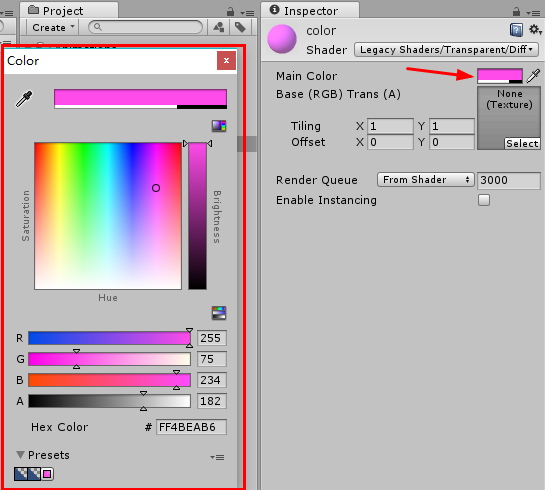Click the eyedropper next to Main Color
This screenshot has height=490, width=545.
pos(533,75)
